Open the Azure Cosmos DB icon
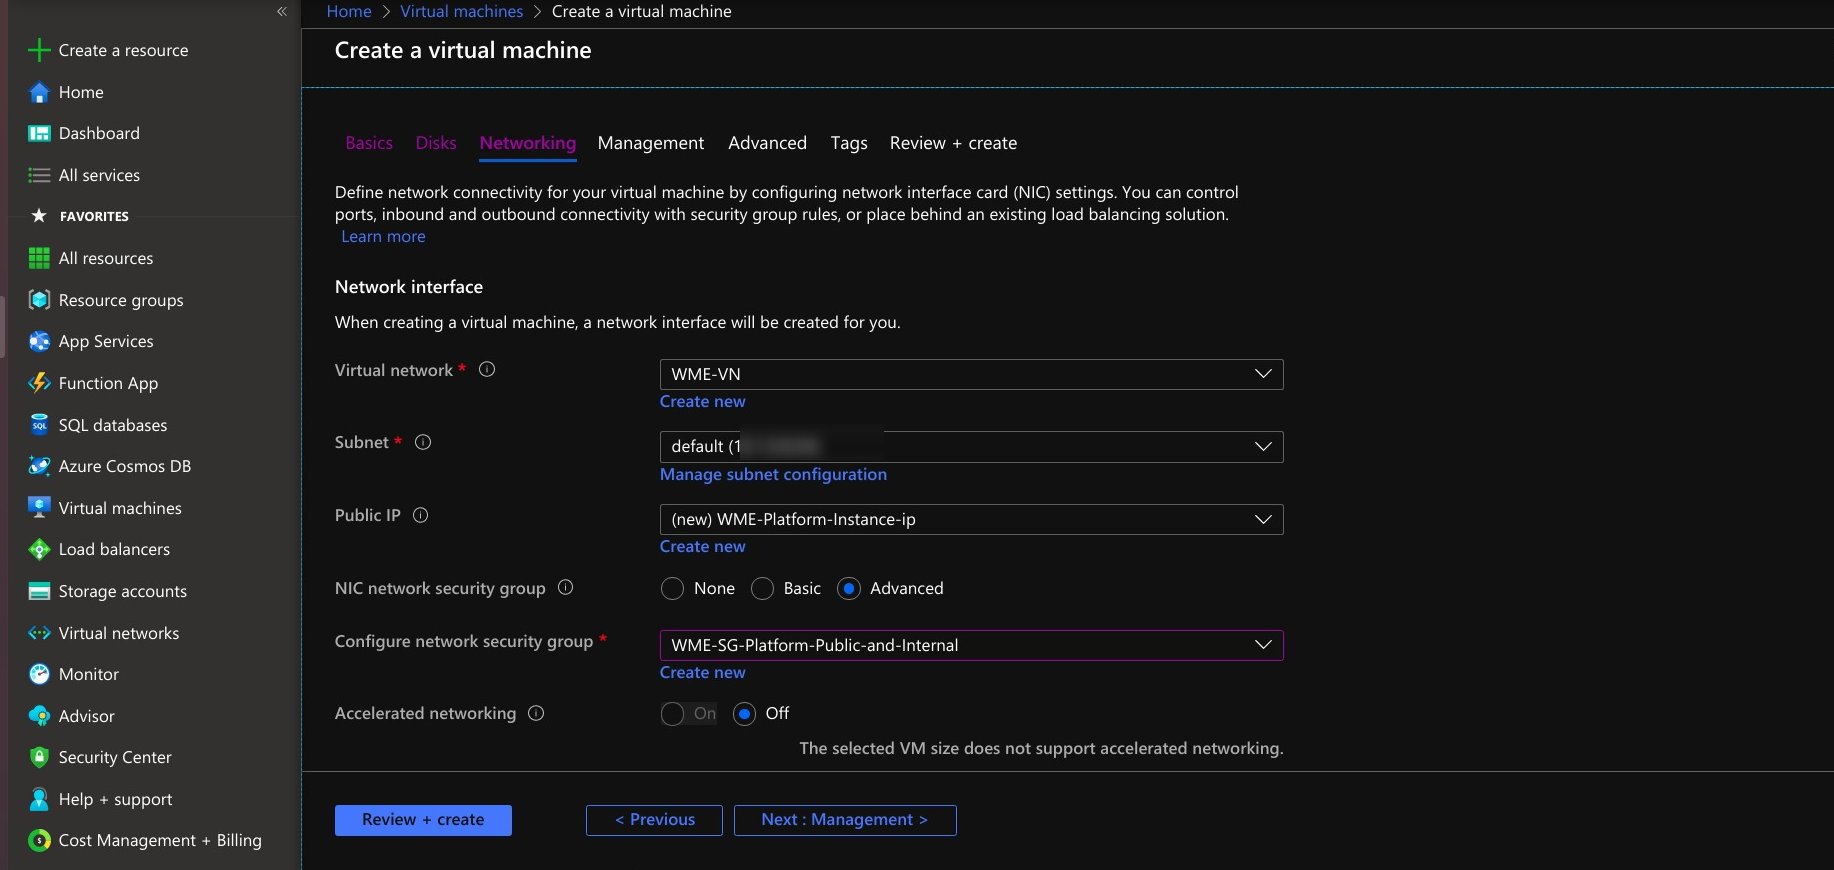This screenshot has height=870, width=1834. (39, 466)
